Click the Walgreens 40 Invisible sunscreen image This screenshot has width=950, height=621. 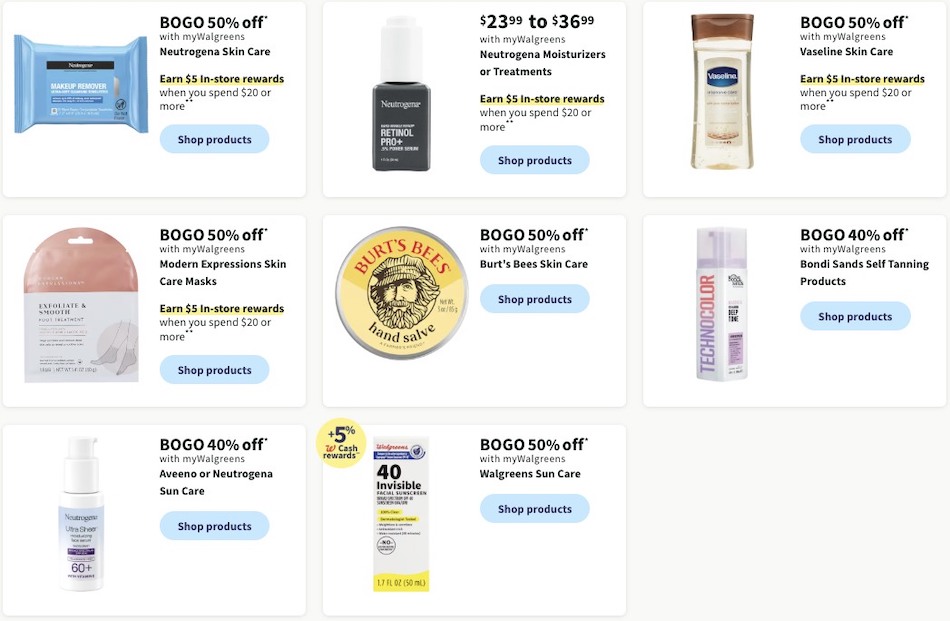[400, 510]
